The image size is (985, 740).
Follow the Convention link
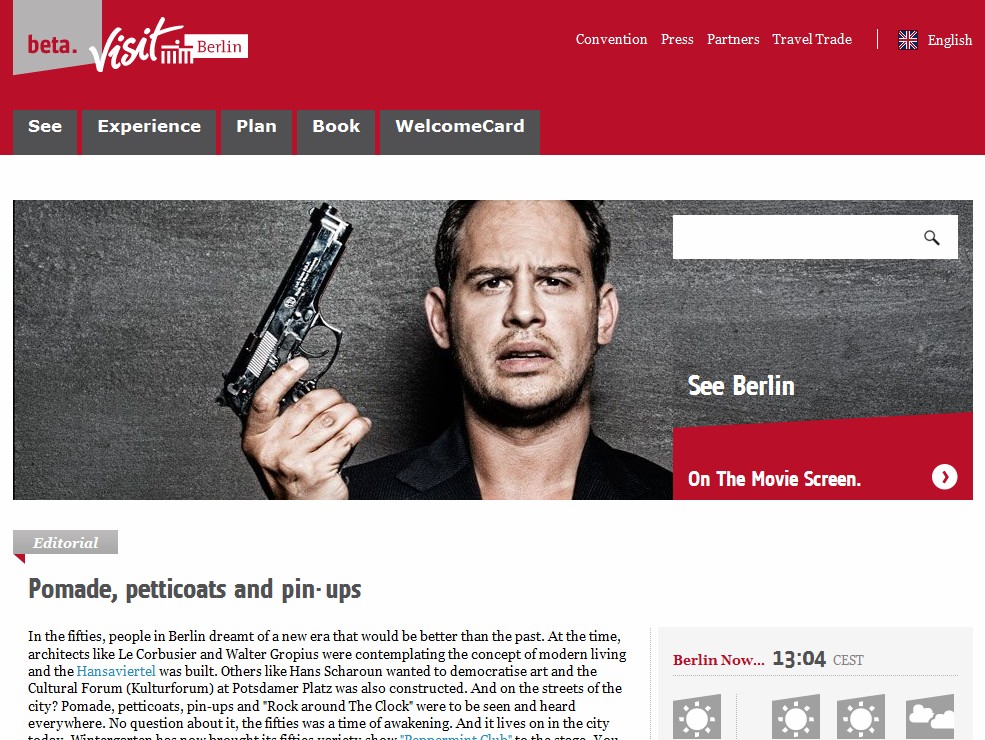[x=611, y=39]
